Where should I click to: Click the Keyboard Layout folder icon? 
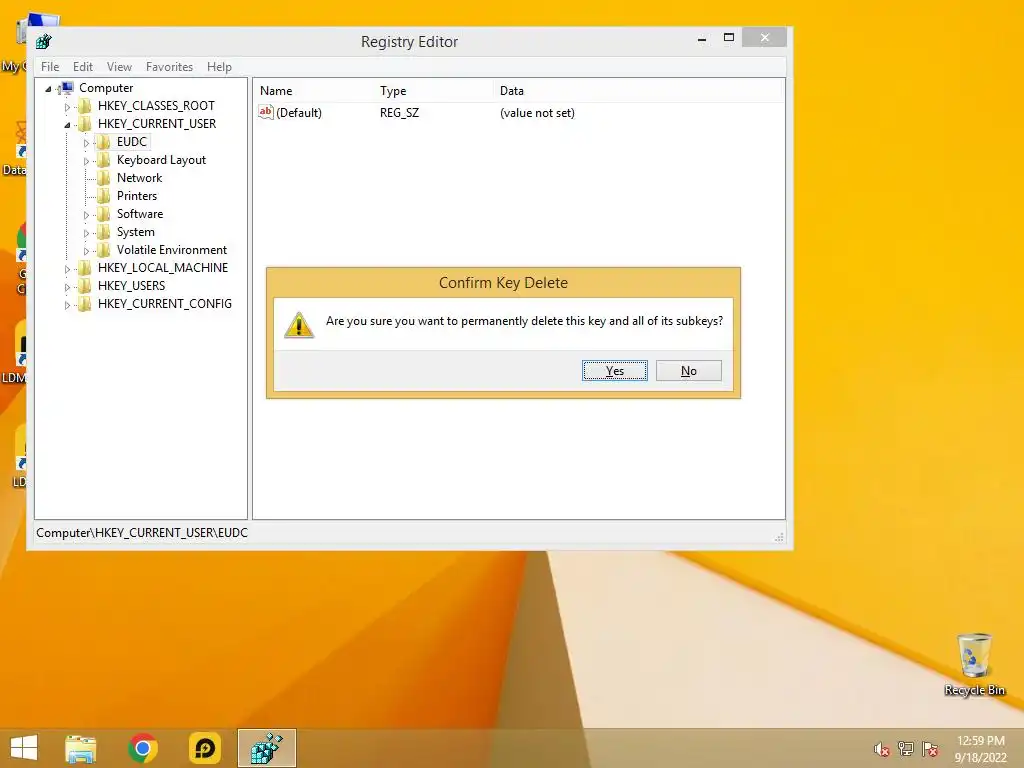103,160
